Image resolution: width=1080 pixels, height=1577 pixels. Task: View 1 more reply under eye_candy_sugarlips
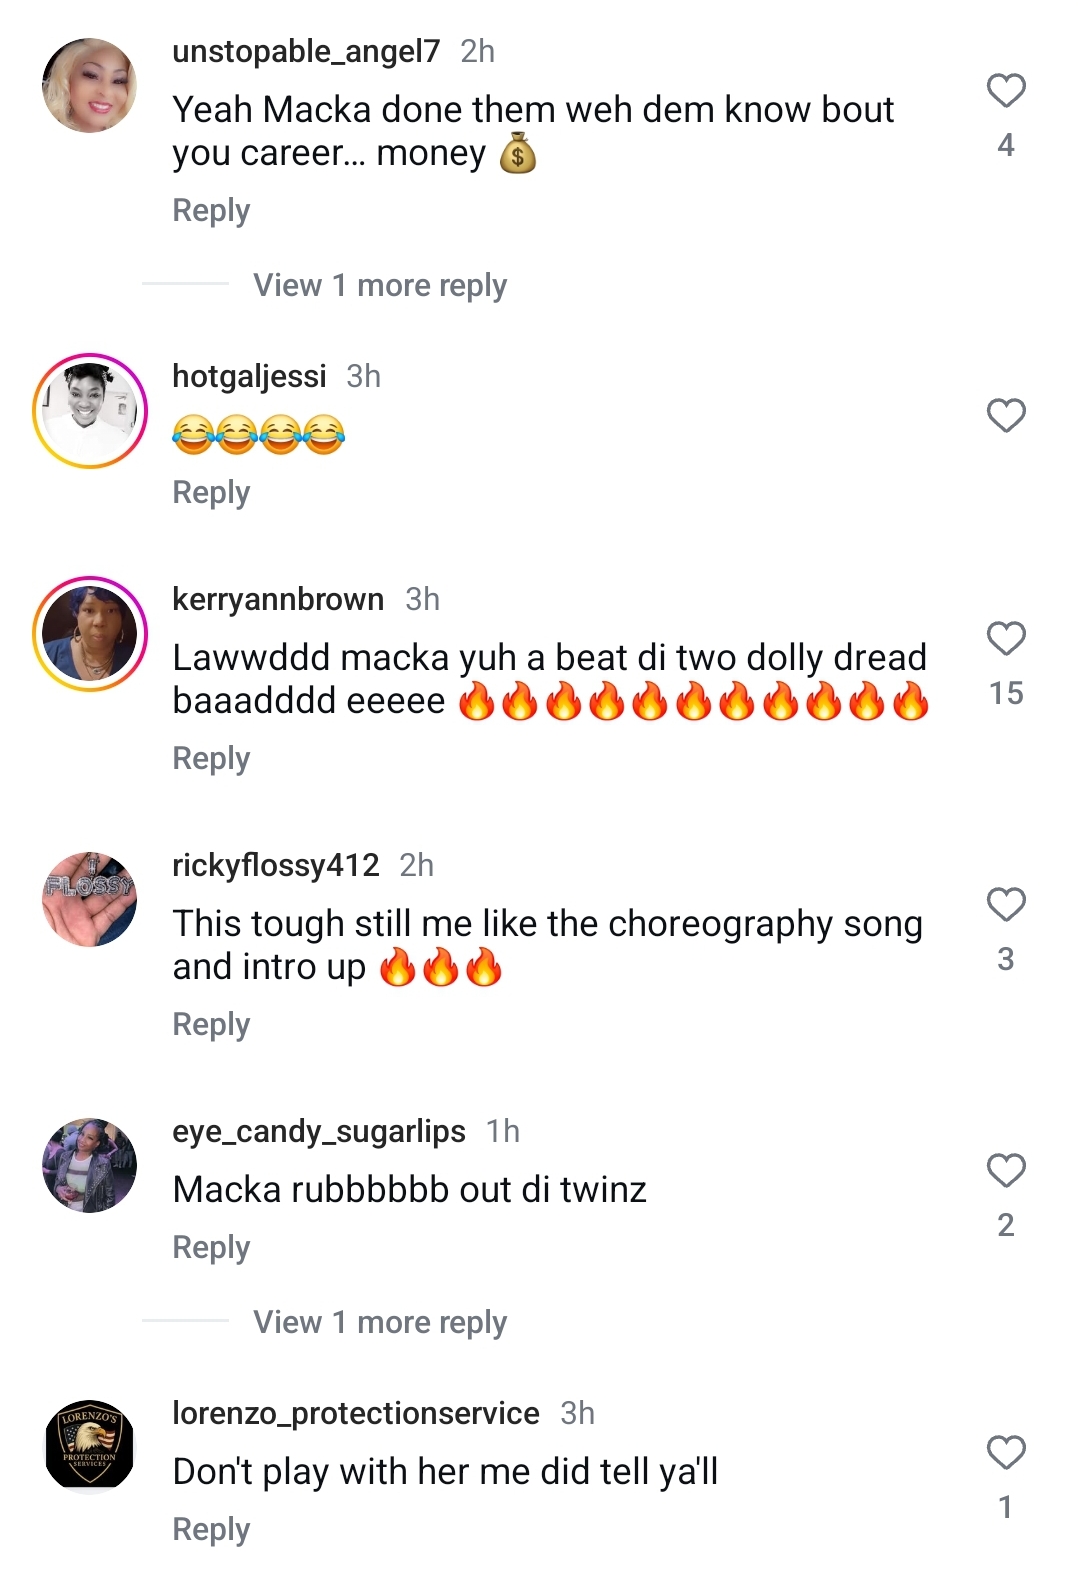click(x=380, y=1323)
